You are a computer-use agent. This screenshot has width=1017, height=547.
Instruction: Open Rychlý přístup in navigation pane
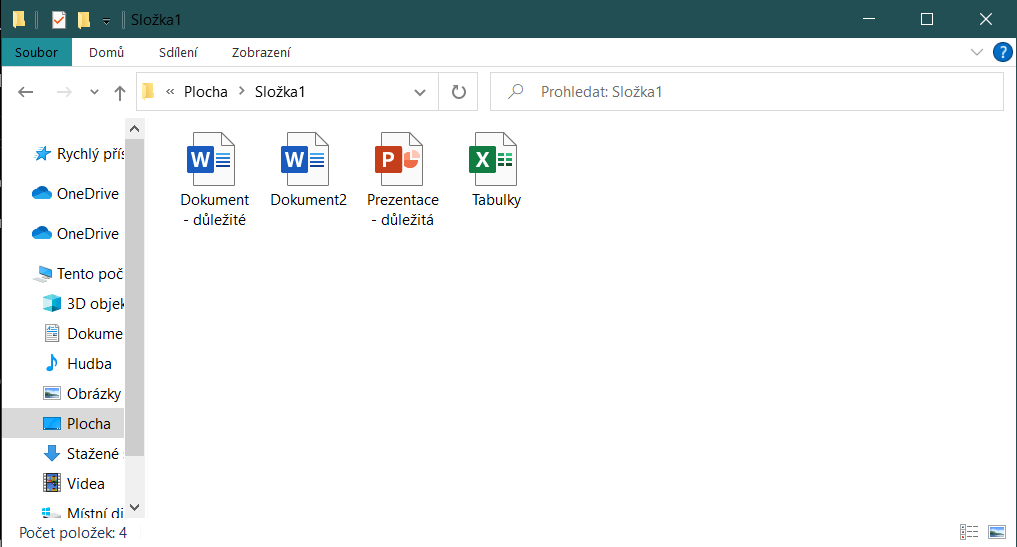coord(78,154)
